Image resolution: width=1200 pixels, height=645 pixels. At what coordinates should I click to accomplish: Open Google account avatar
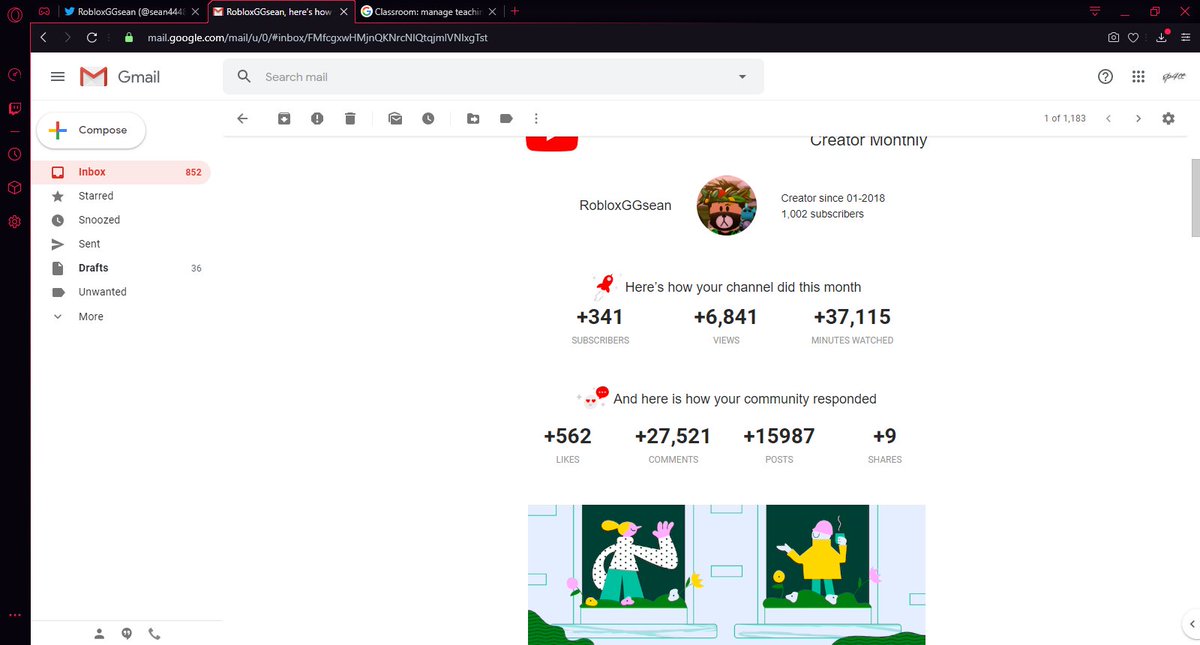[1172, 77]
